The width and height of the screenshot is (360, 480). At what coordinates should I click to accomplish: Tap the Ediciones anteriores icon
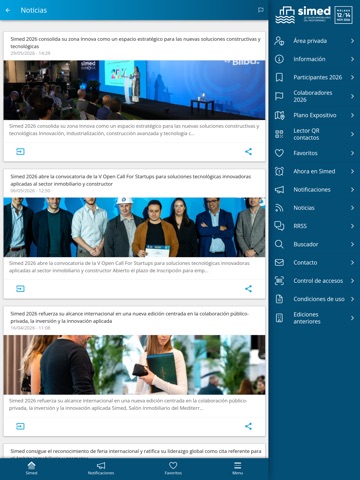pos(279,318)
